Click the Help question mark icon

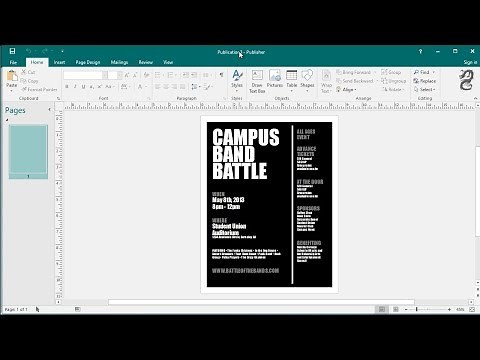[x=420, y=51]
